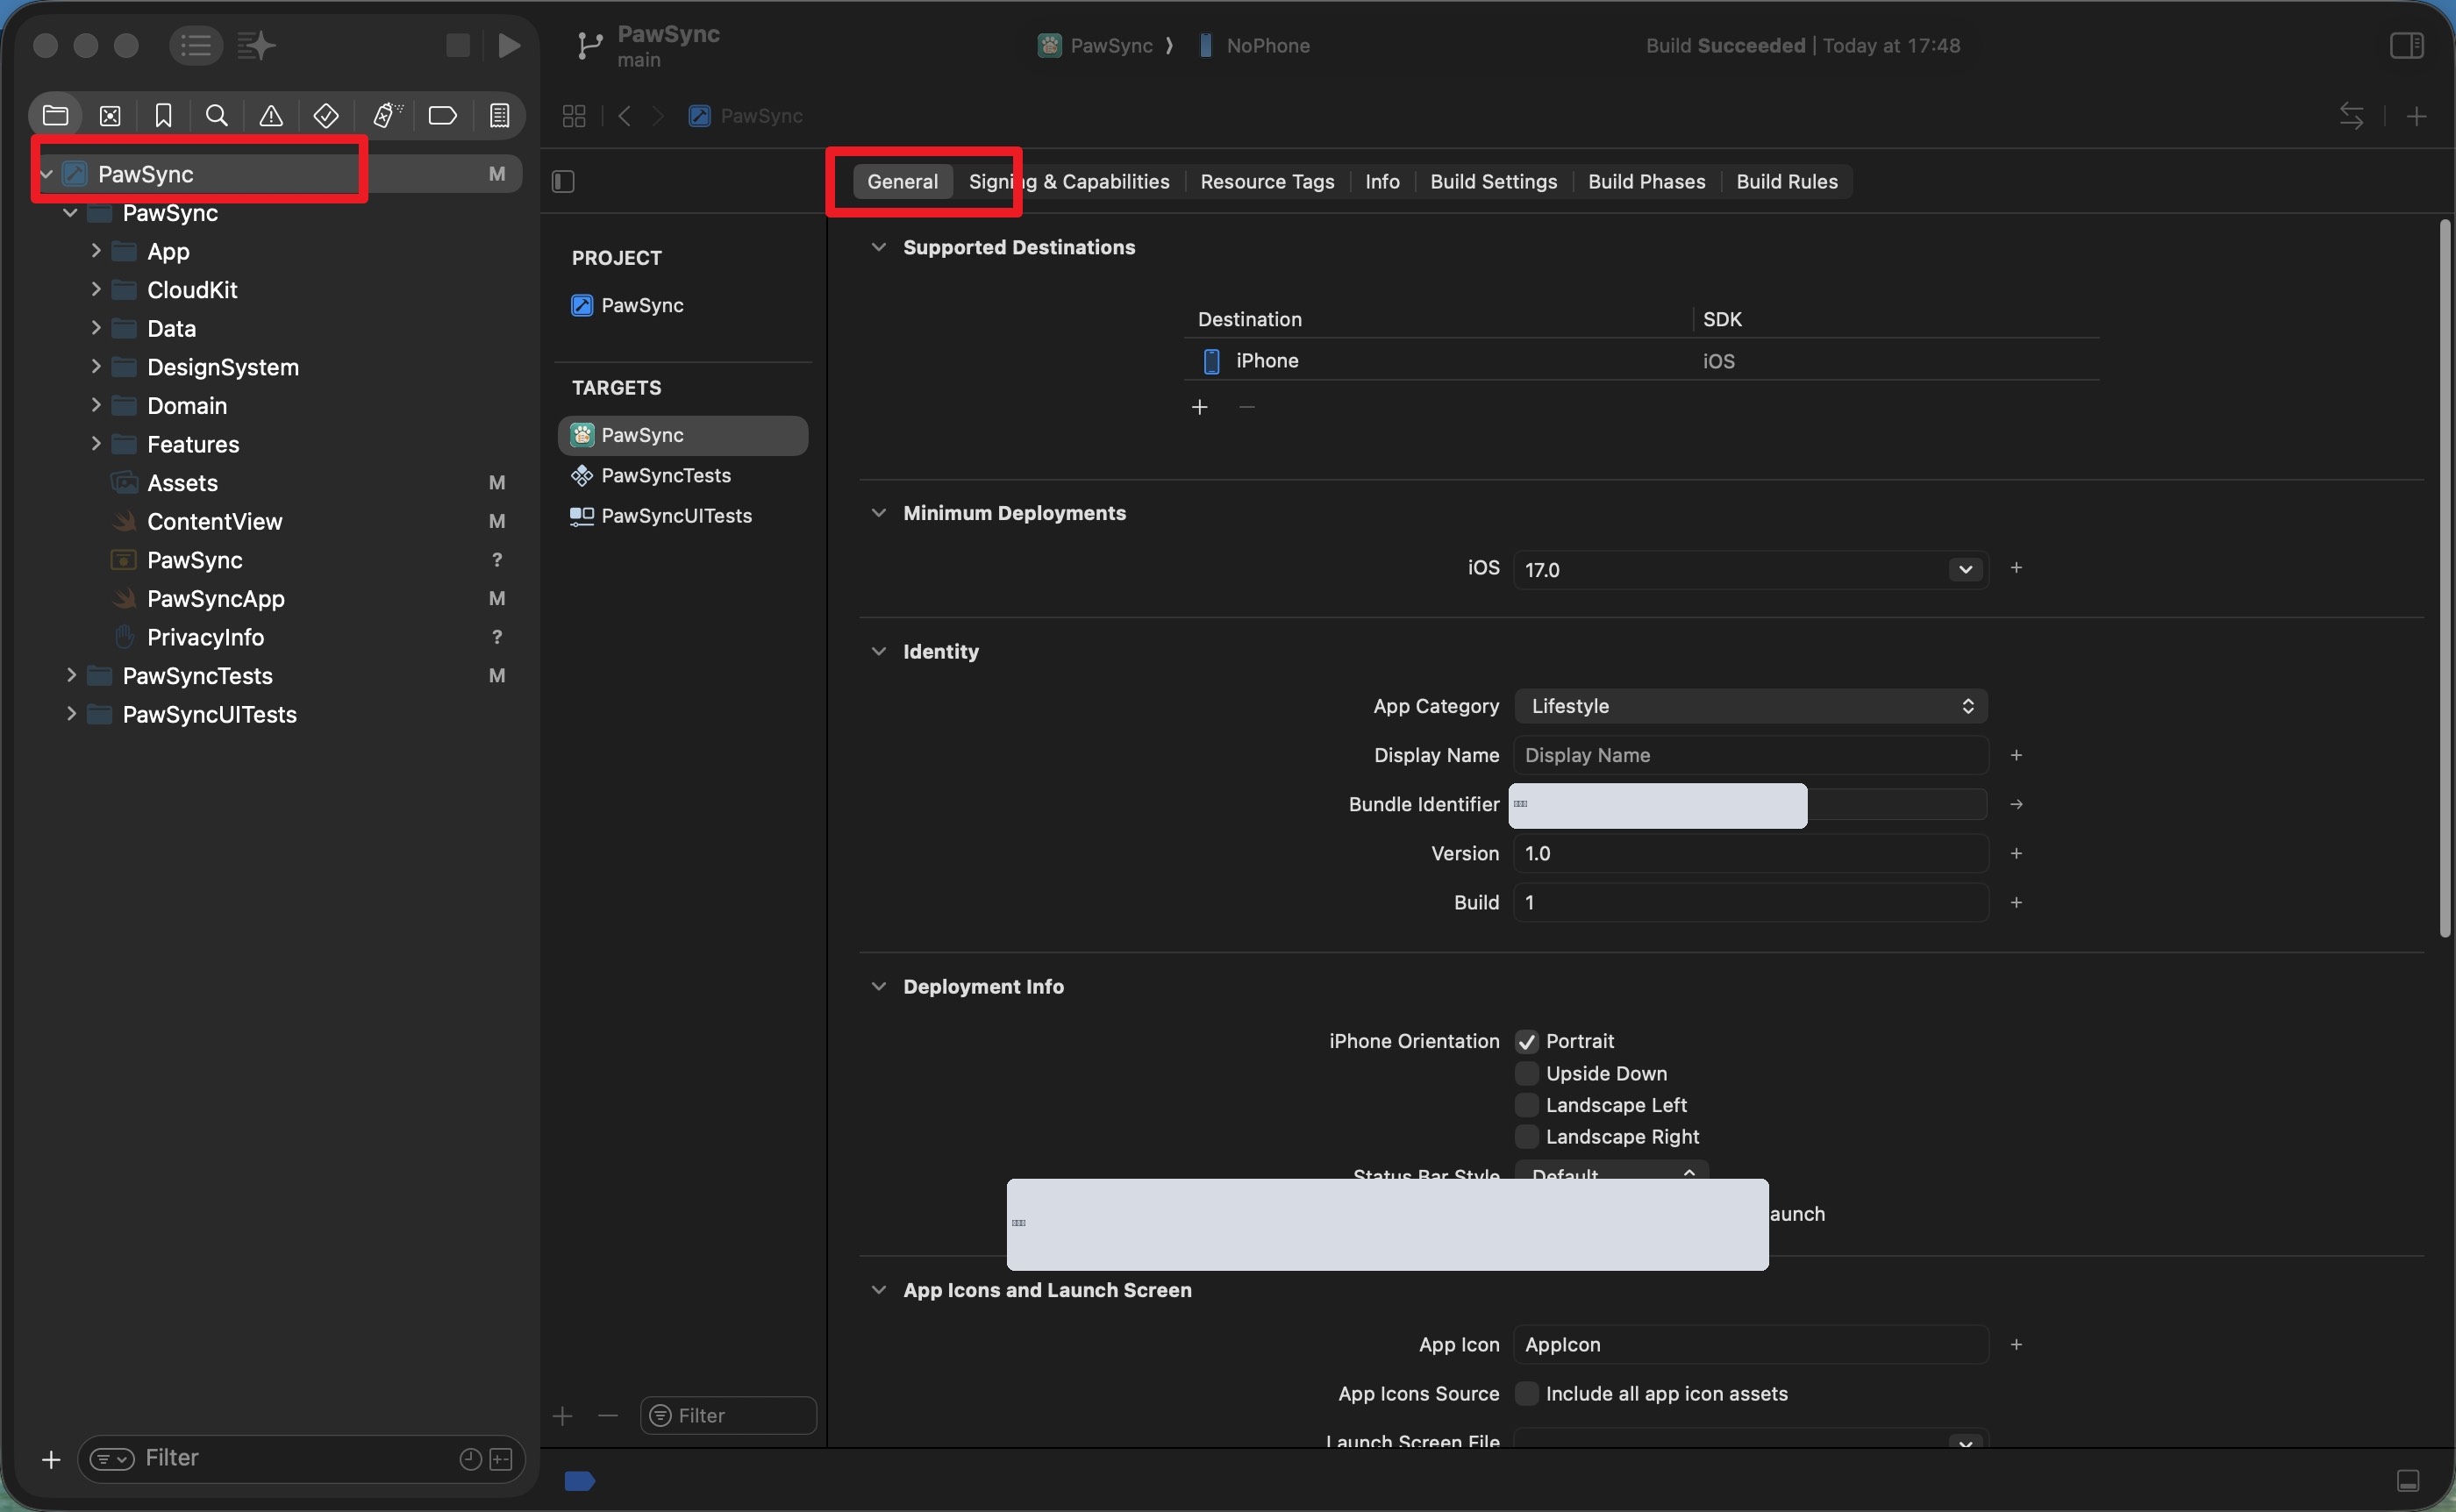The height and width of the screenshot is (1512, 2456).
Task: Expand the CloudKit folder
Action: click(96, 290)
